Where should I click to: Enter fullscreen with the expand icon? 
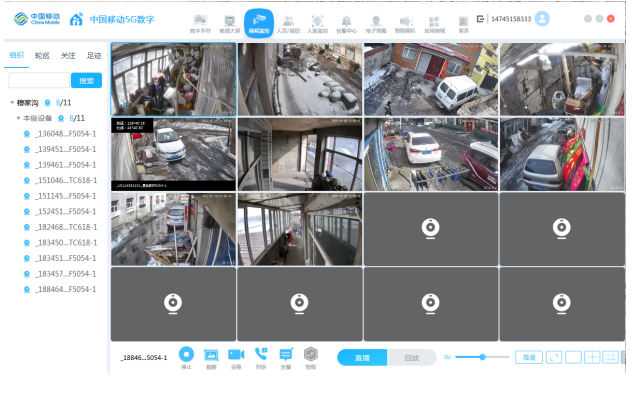[554, 357]
